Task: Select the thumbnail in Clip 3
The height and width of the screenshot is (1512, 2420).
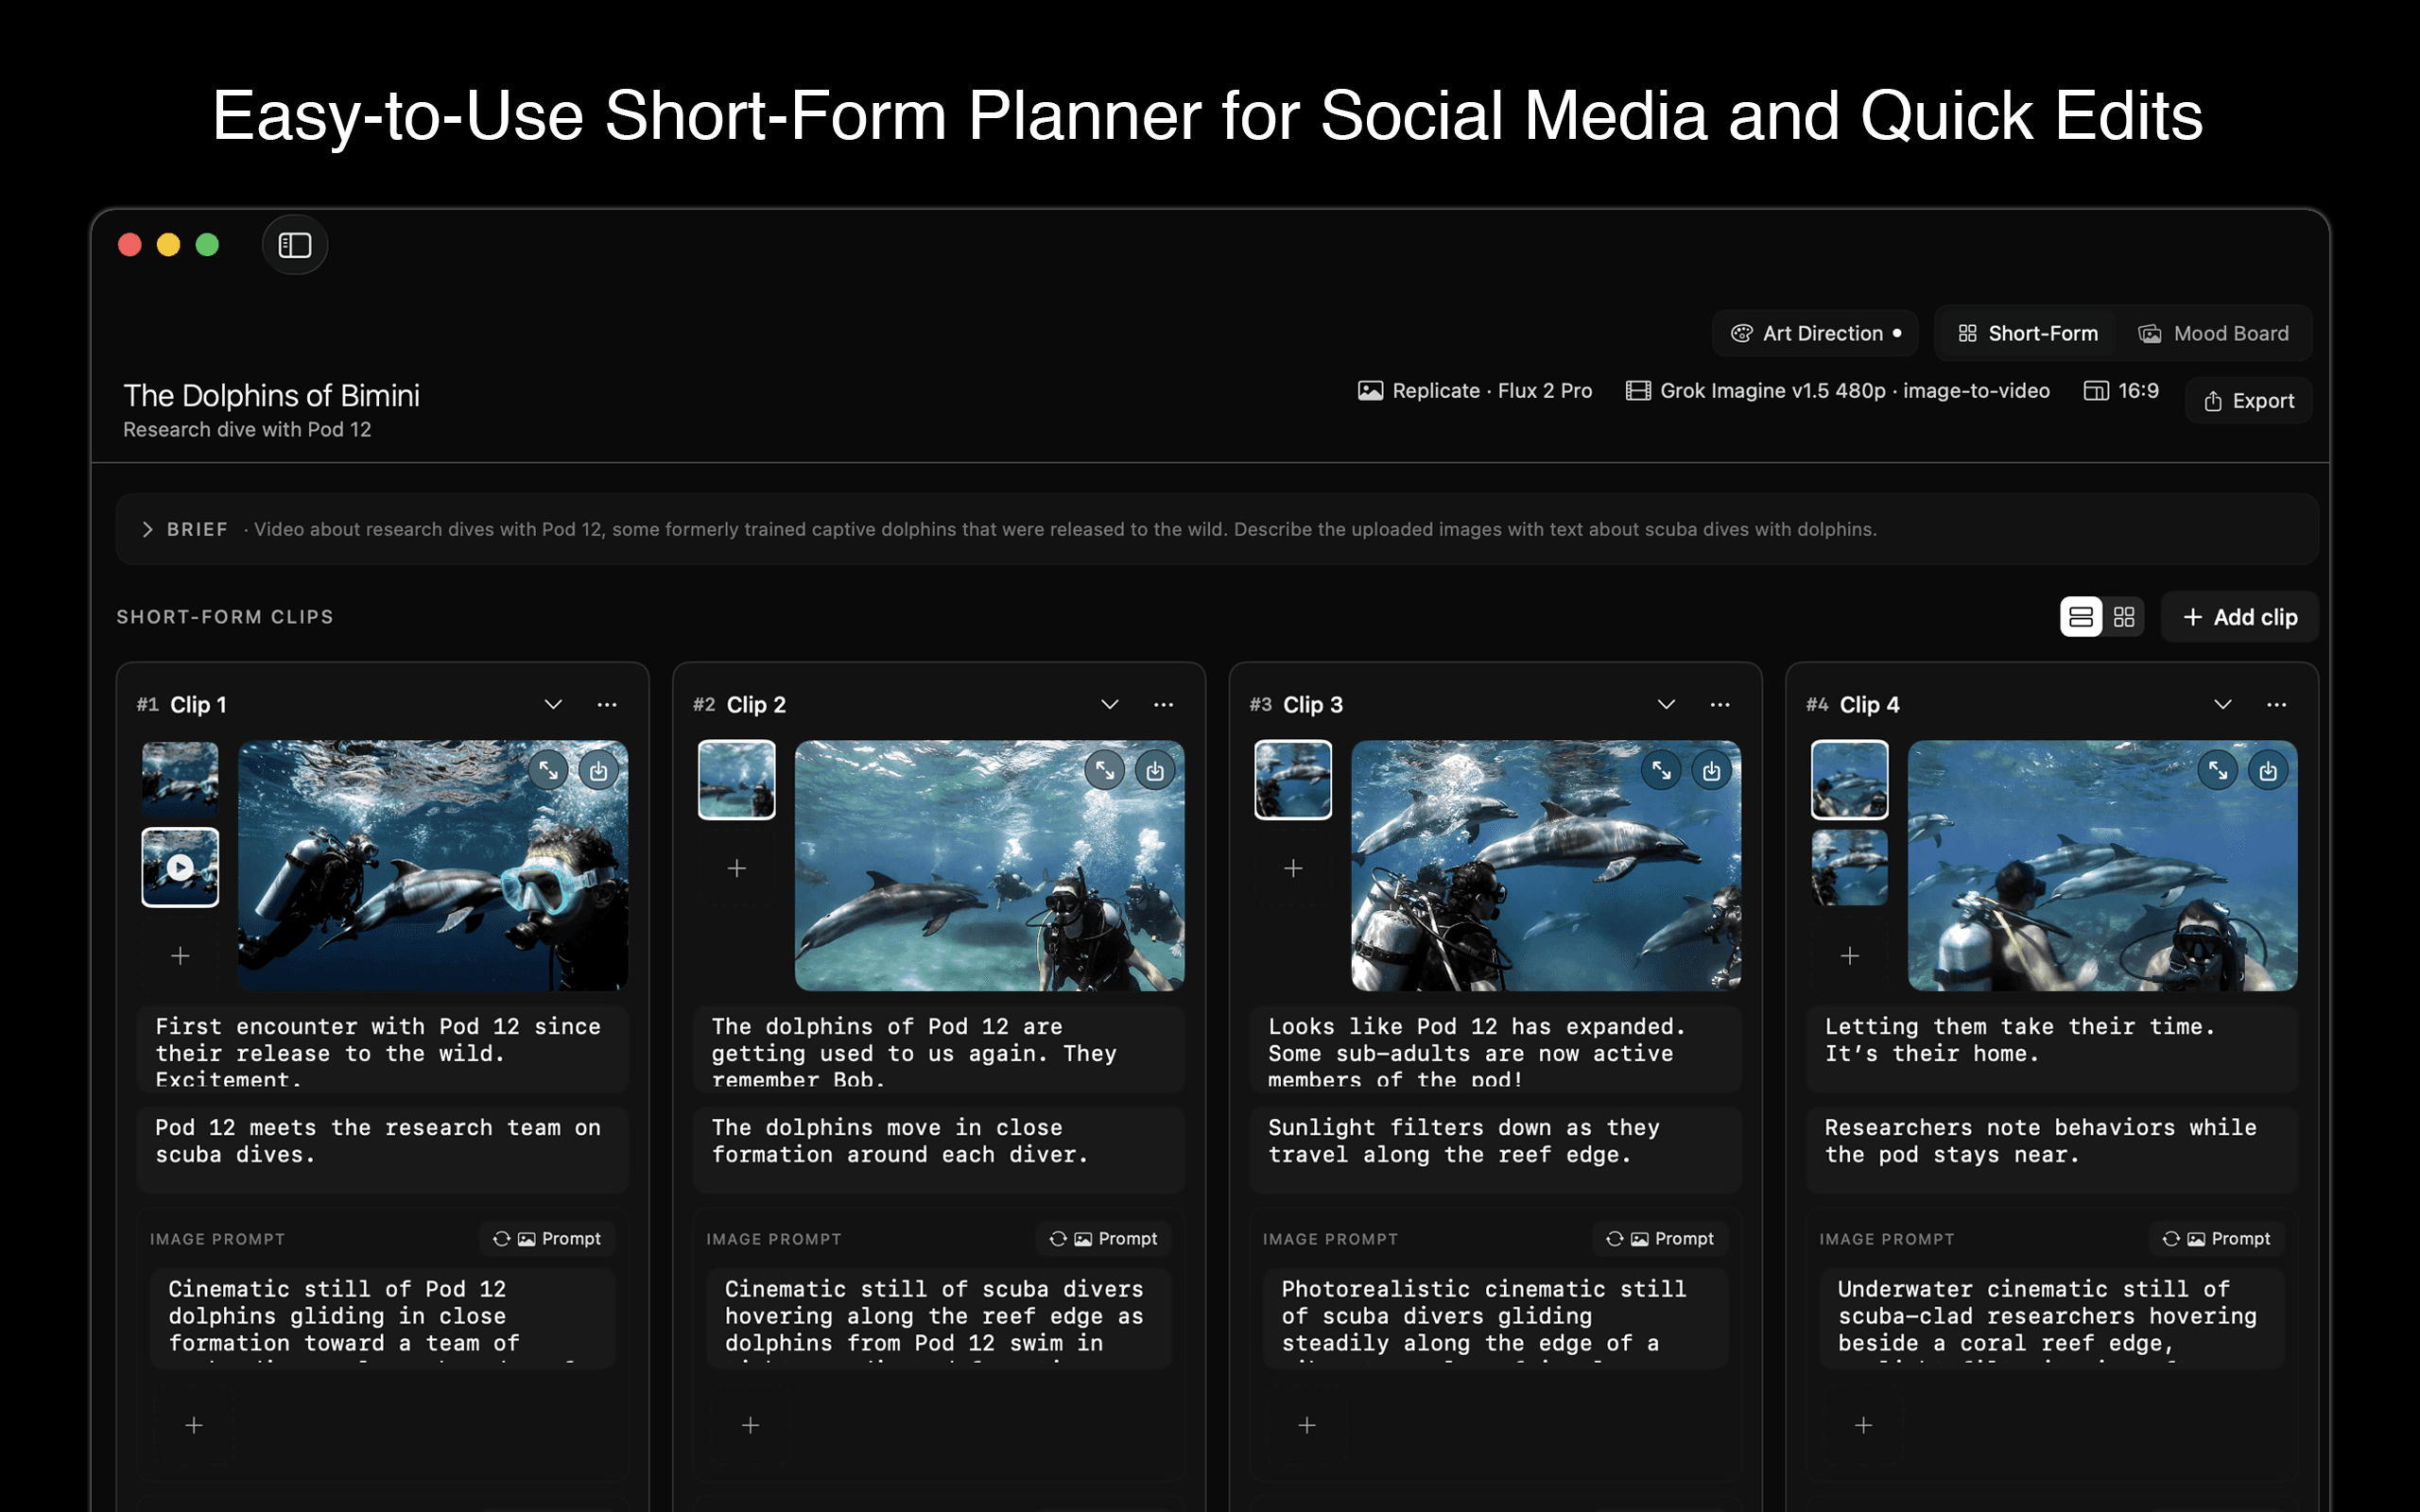Action: tap(1293, 779)
